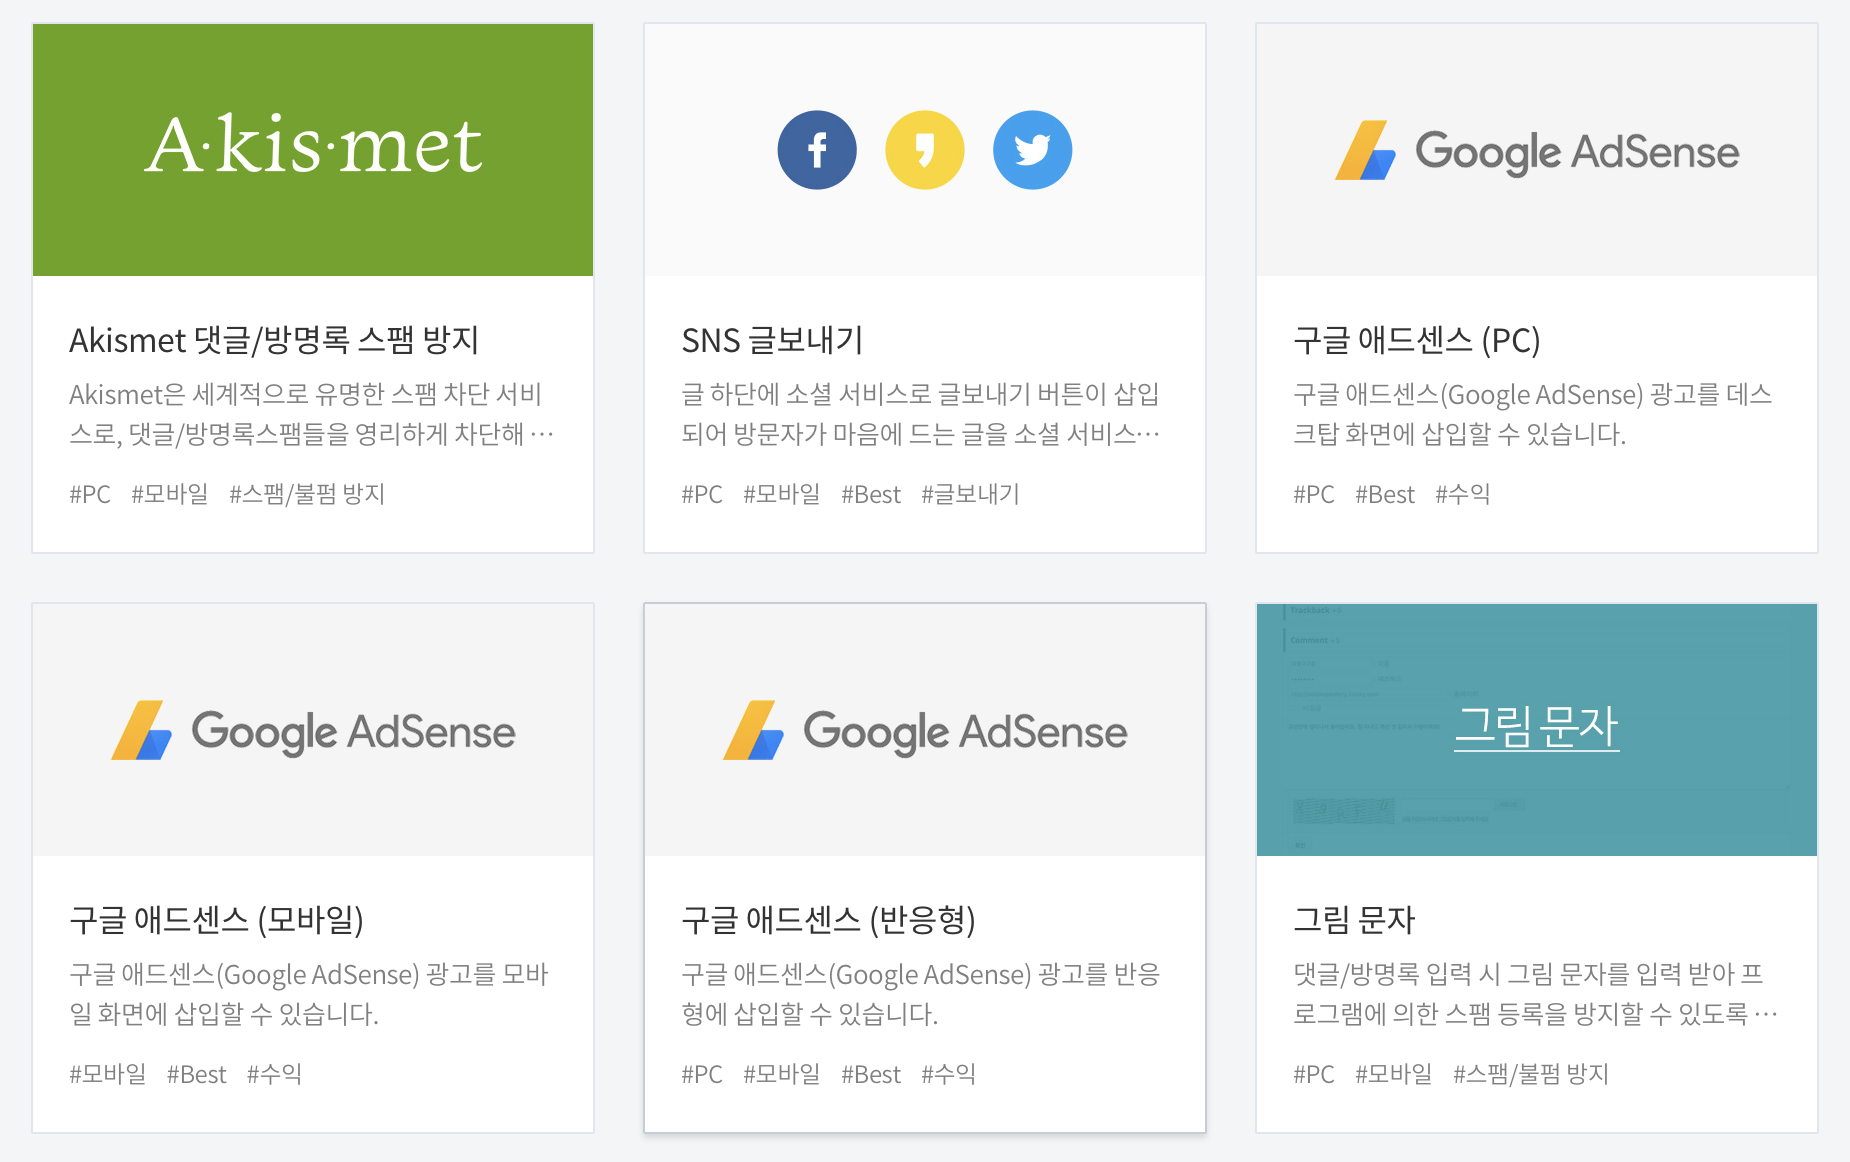
Task: Select #PC tag on the 그림 문자 card
Action: (1314, 1074)
